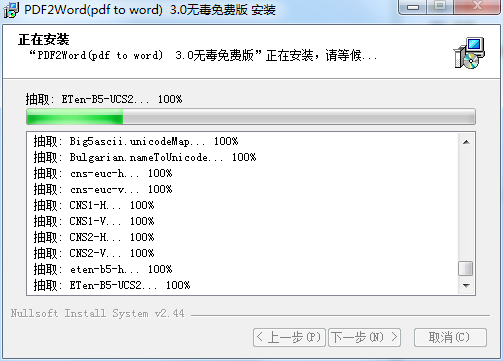Click the disabled maximize button
Screen dimensions: 503x361
point(440,7)
